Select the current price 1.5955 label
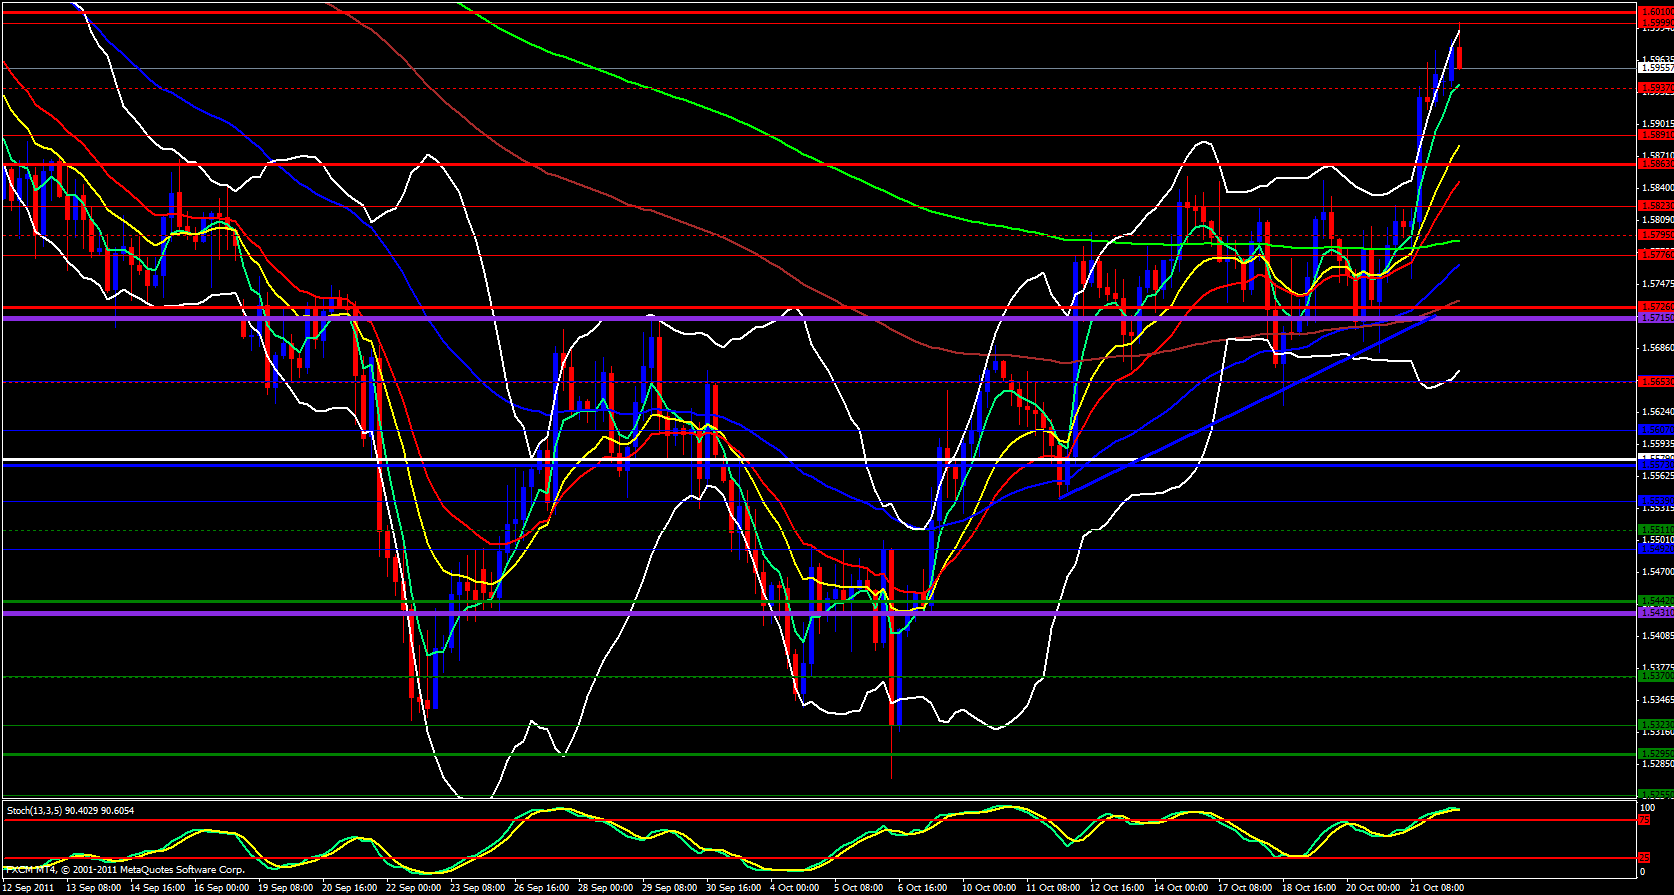 point(1653,68)
